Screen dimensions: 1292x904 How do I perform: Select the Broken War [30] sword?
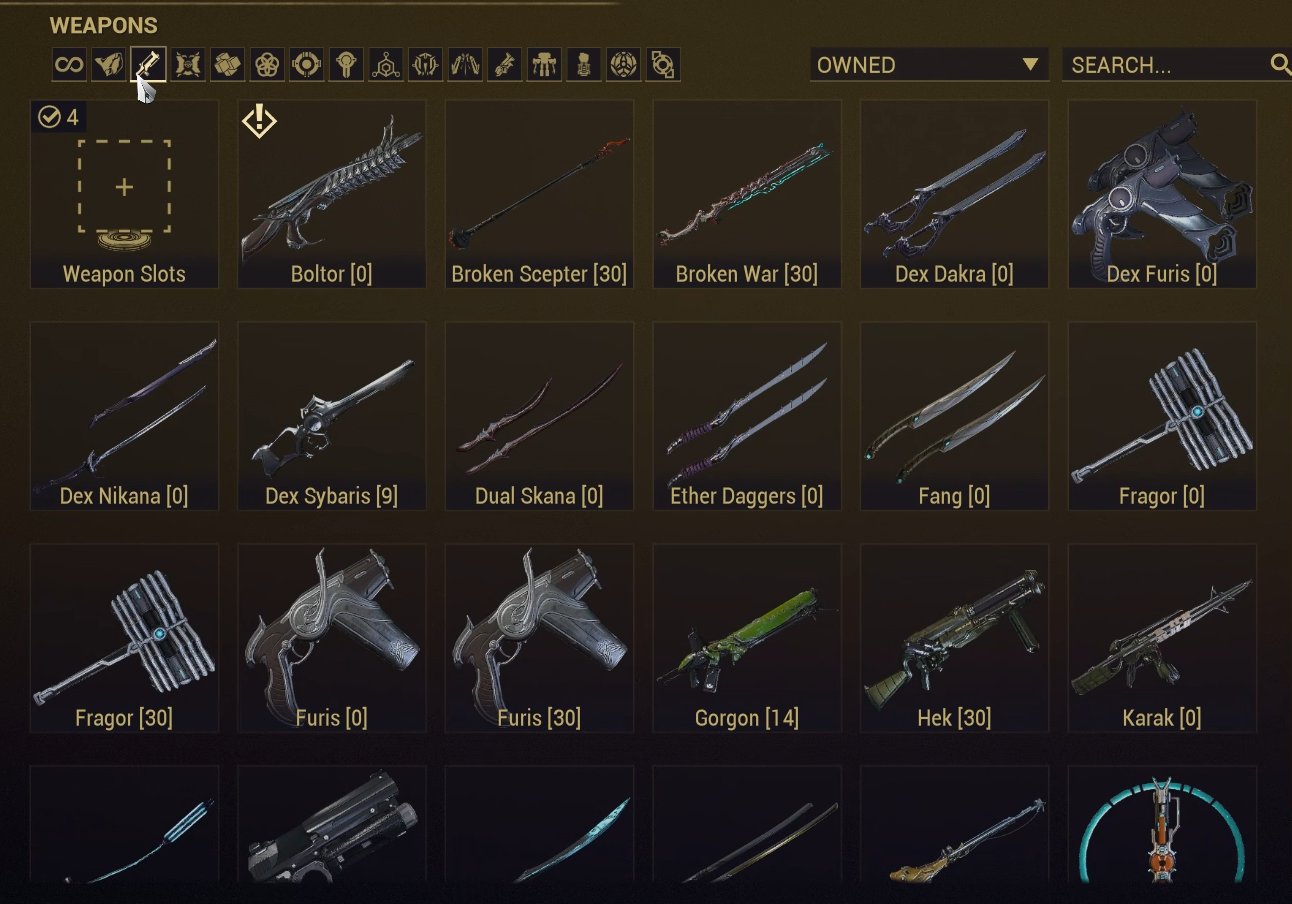[747, 193]
